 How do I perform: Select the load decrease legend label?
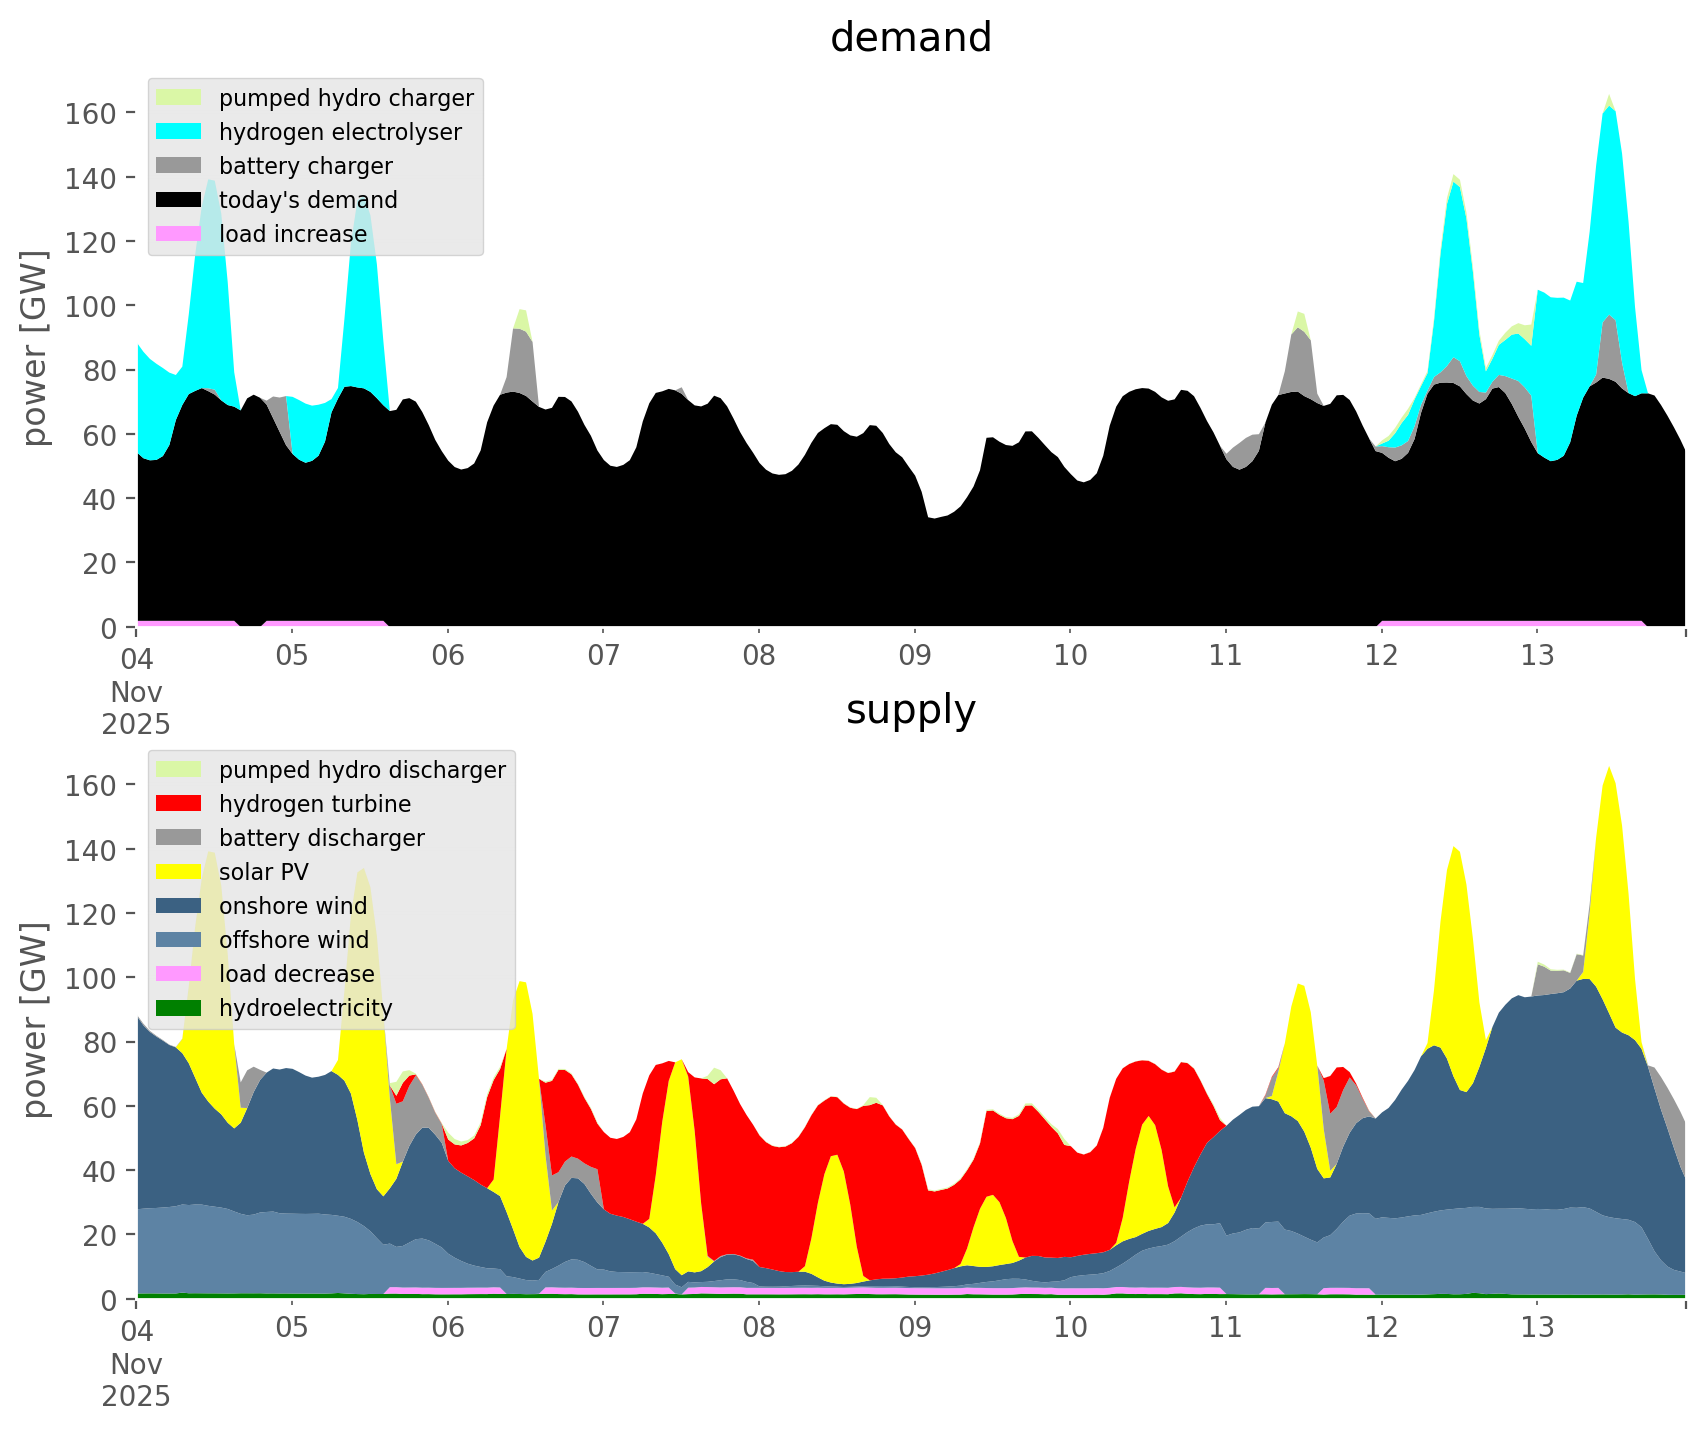coord(296,974)
